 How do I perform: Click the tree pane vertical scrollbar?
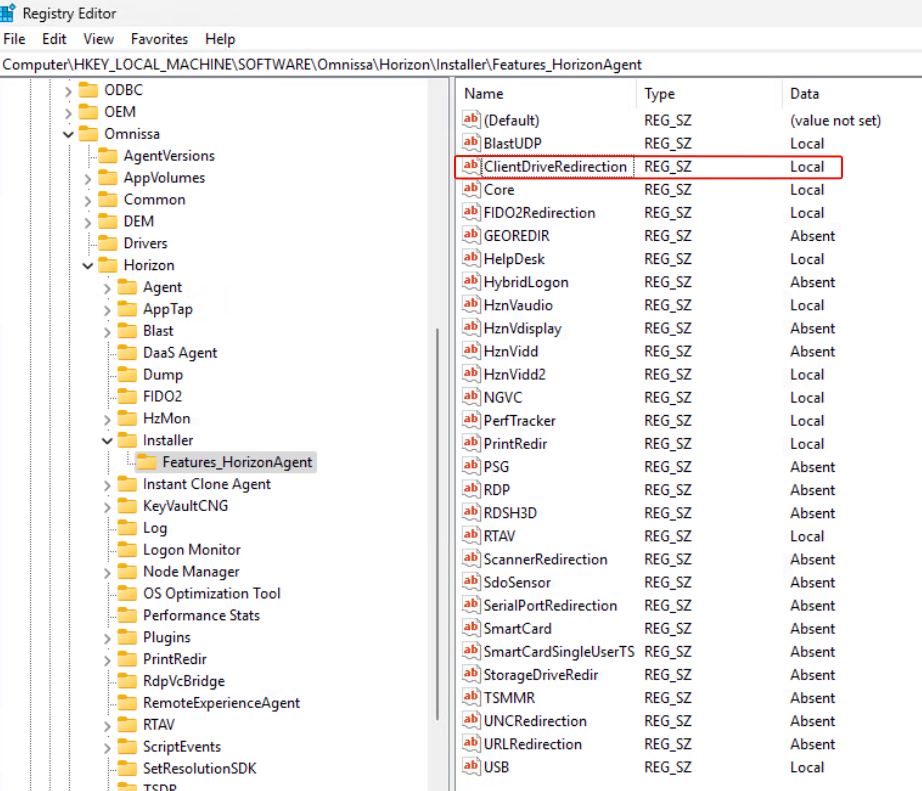[437, 523]
